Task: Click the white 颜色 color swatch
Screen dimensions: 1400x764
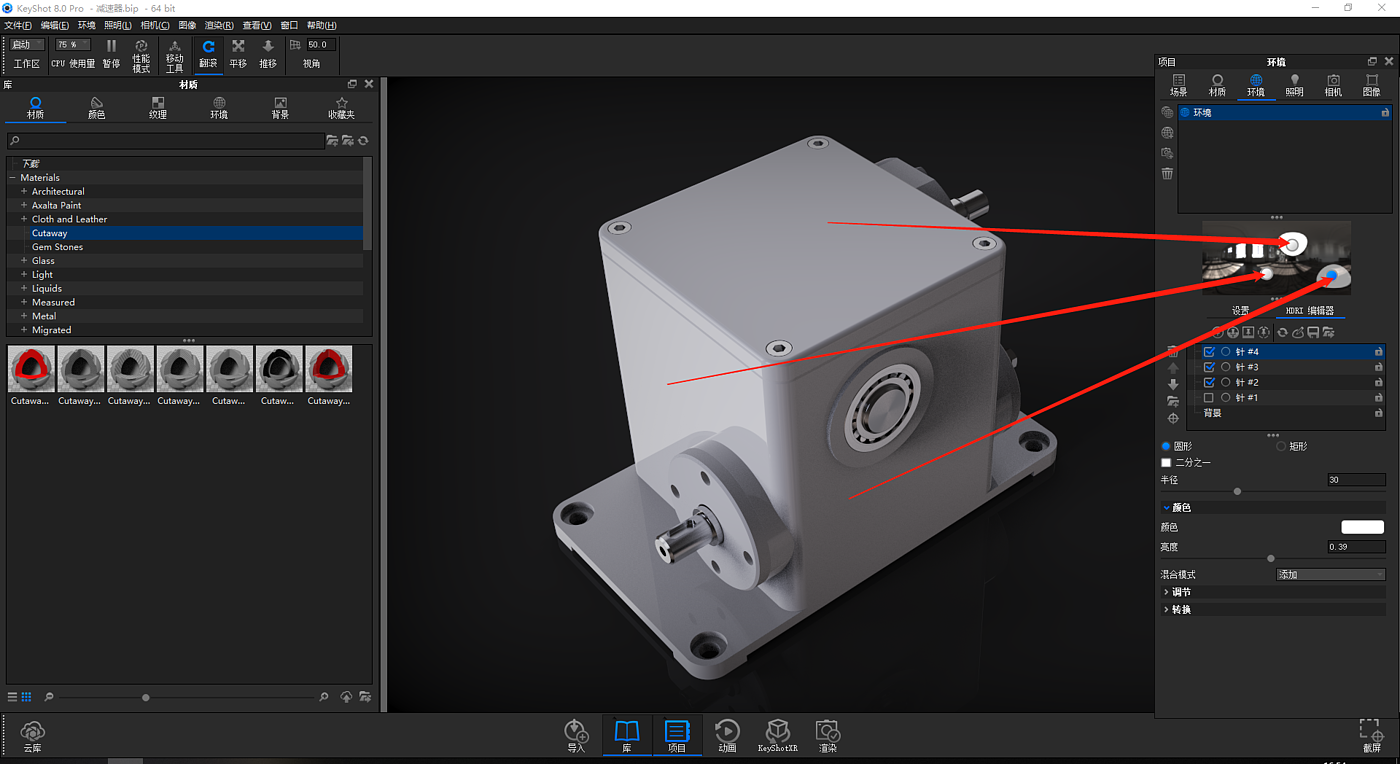Action: [1362, 527]
